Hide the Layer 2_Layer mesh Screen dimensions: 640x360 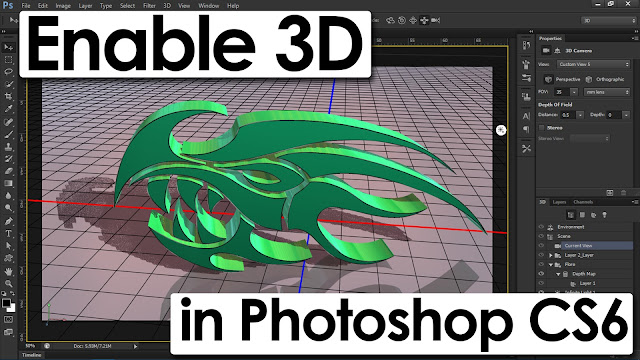coord(542,255)
